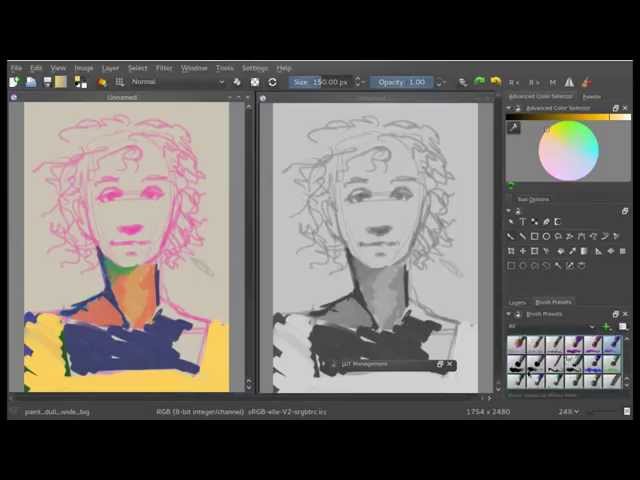Open the Filter menu
Image resolution: width=640 pixels, height=480 pixels.
coord(164,68)
